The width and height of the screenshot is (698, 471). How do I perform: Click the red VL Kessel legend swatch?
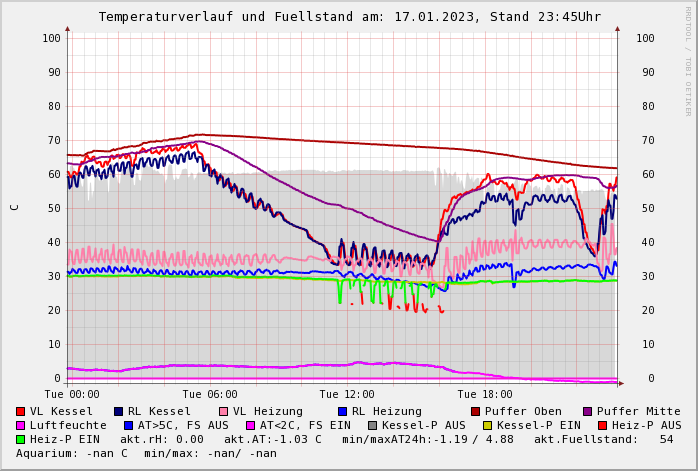click(x=20, y=411)
